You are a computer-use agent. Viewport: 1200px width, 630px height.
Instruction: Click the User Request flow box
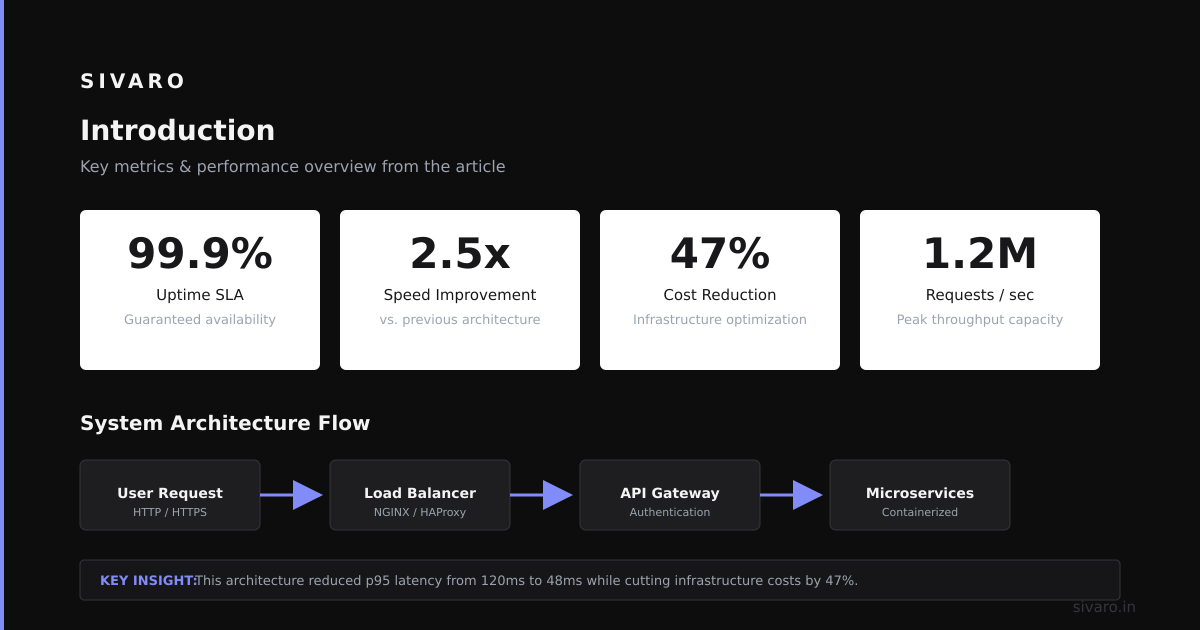[170, 495]
